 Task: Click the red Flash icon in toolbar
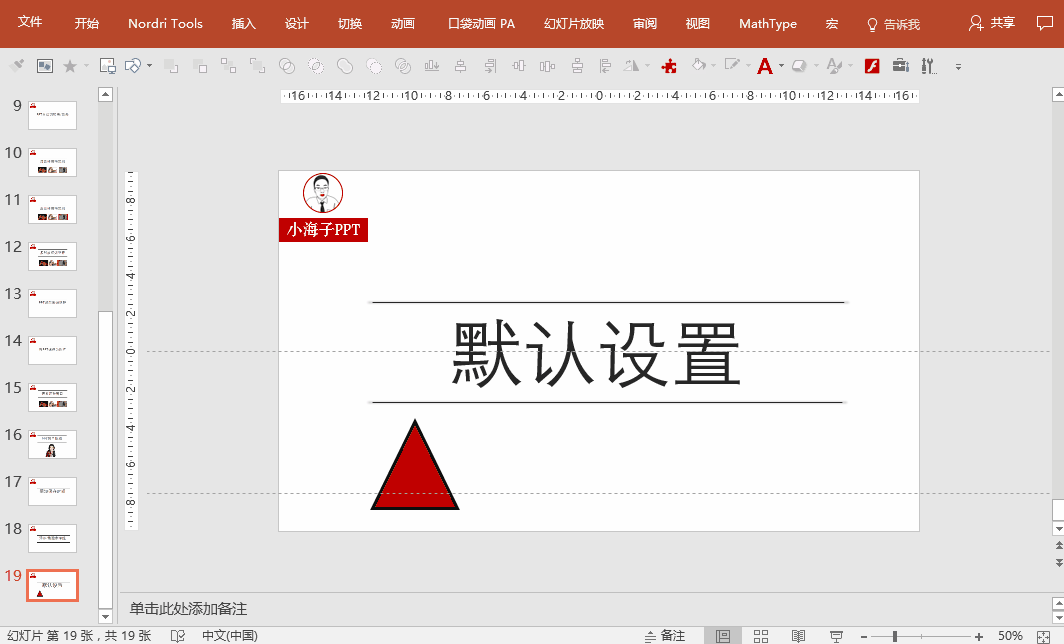(x=871, y=66)
